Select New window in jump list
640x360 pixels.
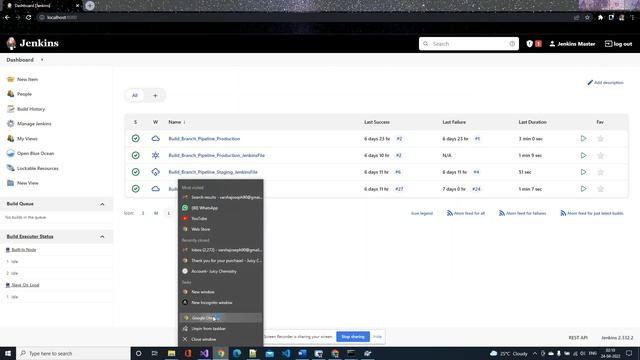[220, 292]
